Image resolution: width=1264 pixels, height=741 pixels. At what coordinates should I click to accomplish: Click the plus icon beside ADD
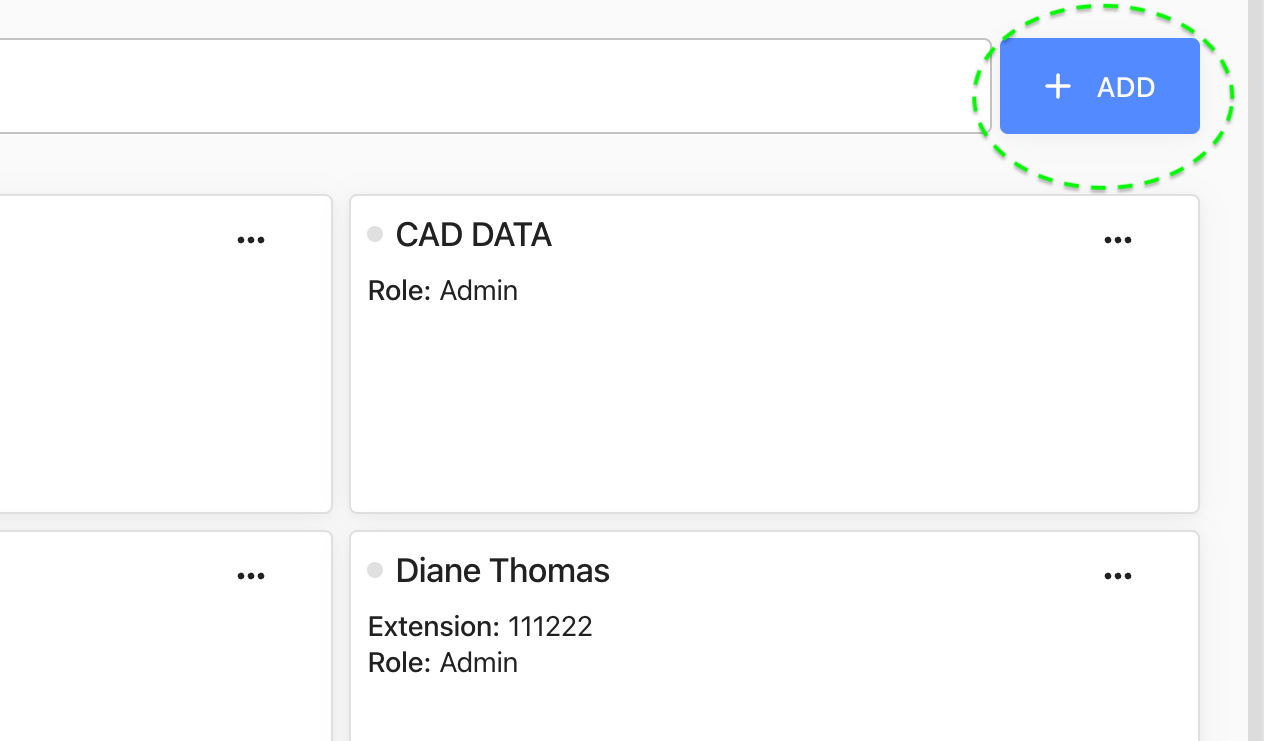point(1057,87)
